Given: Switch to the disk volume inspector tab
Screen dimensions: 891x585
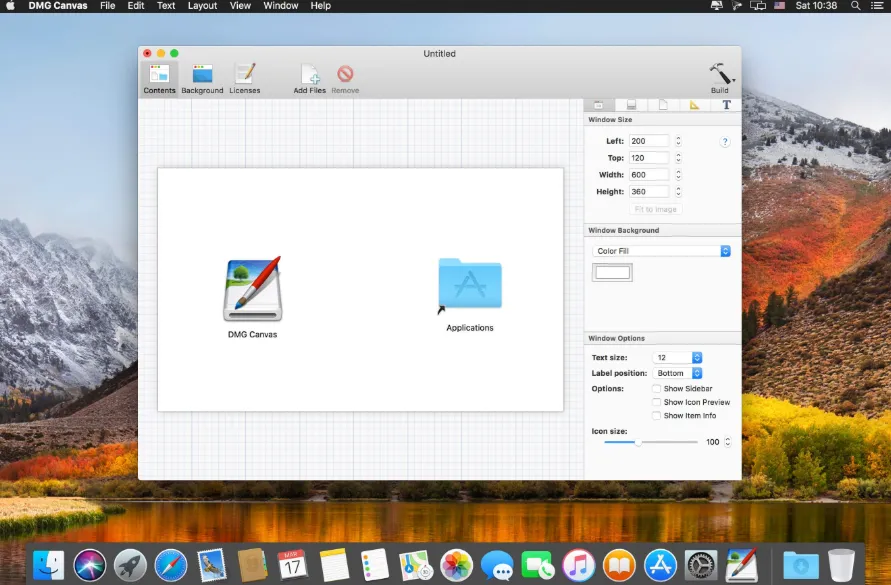Looking at the screenshot, I should point(631,105).
